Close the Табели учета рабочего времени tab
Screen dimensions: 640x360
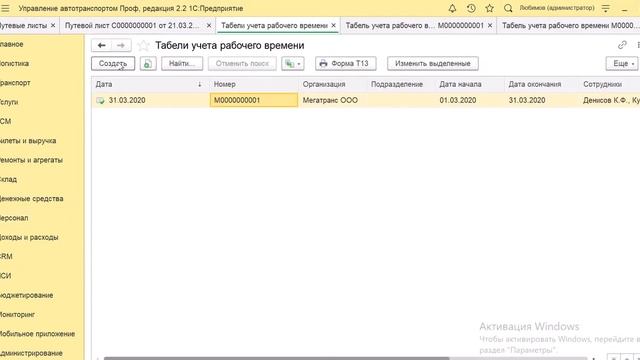click(333, 25)
